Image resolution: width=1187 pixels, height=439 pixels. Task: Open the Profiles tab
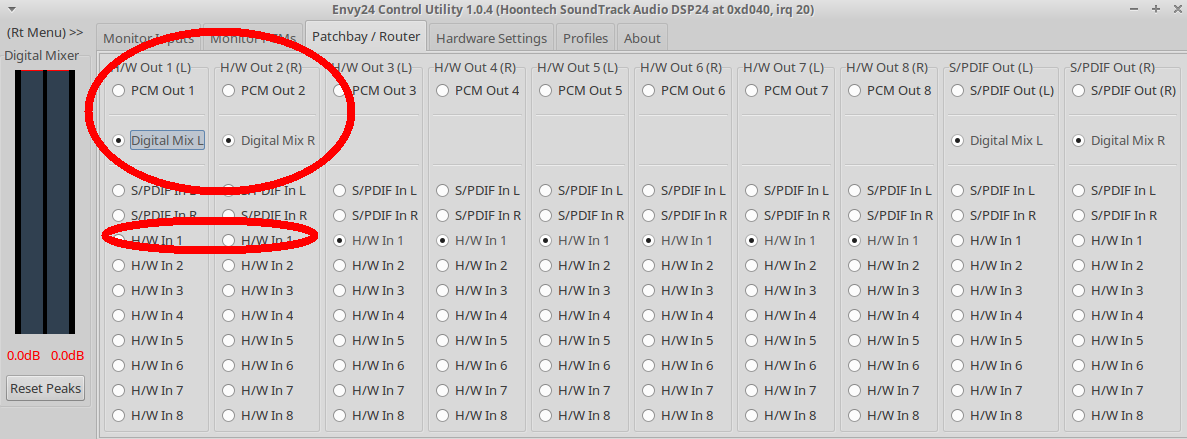(x=585, y=38)
